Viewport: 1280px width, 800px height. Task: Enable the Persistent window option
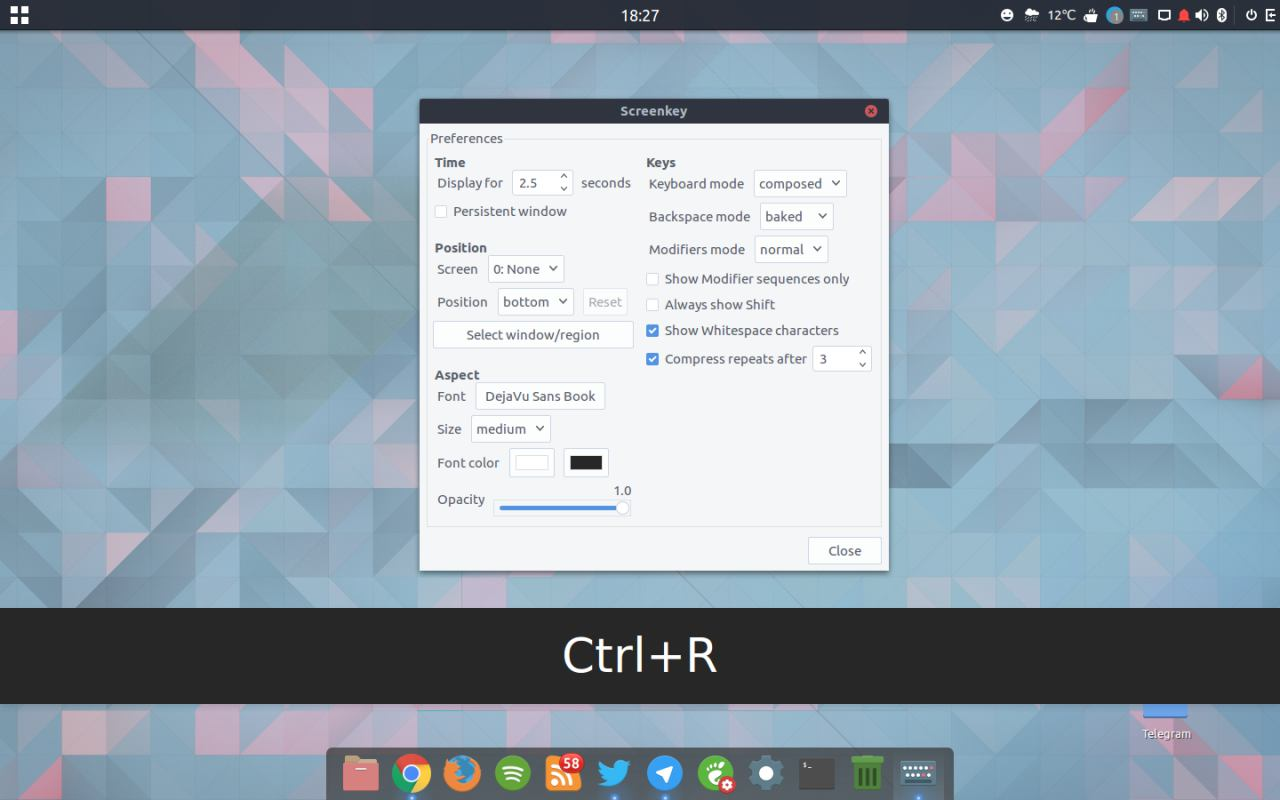click(x=441, y=211)
